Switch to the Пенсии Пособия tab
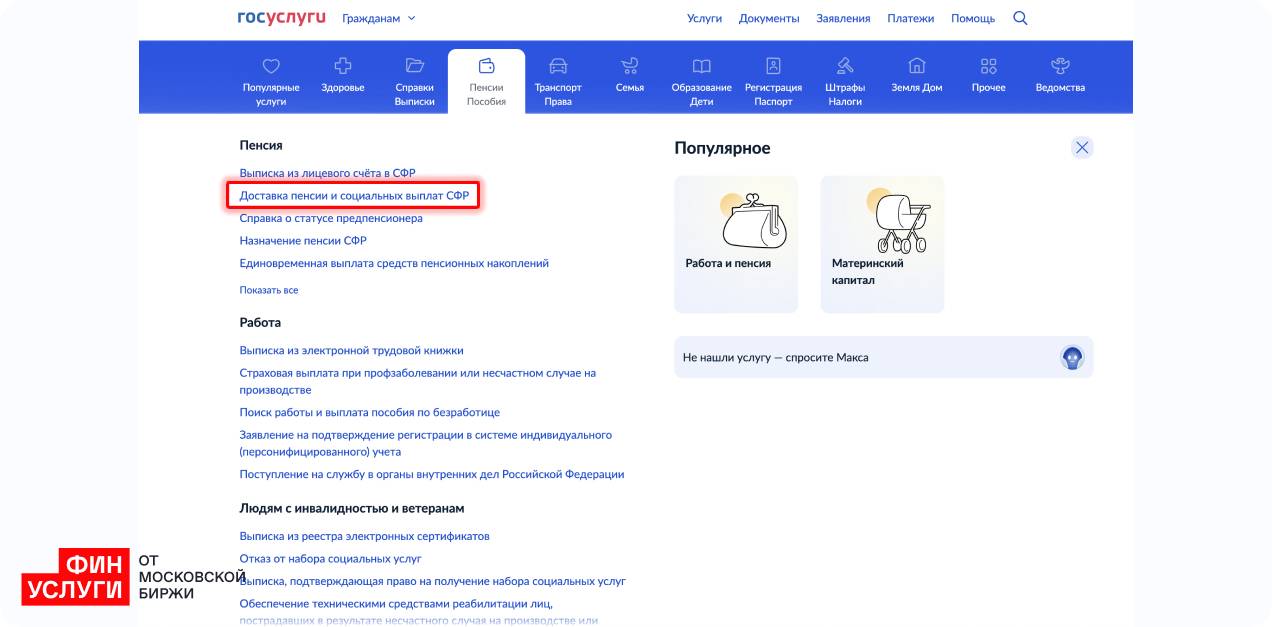This screenshot has height=627, width=1272. (x=486, y=80)
